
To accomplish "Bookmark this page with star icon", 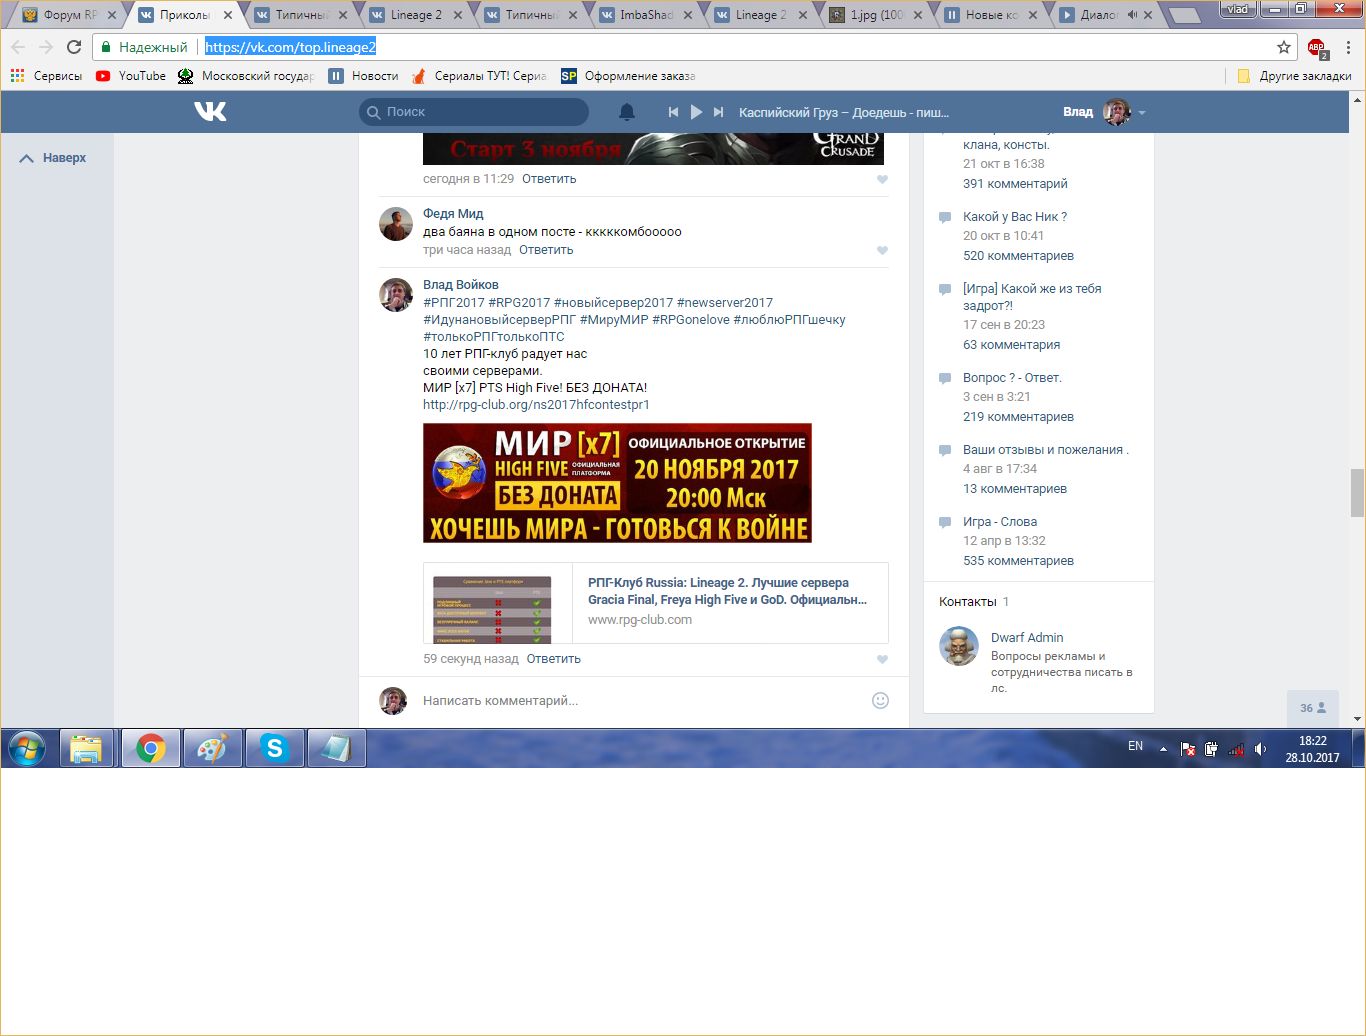I will (x=1284, y=47).
